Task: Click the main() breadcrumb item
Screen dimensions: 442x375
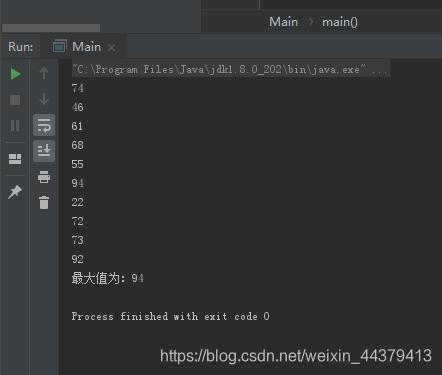Action: 340,22
